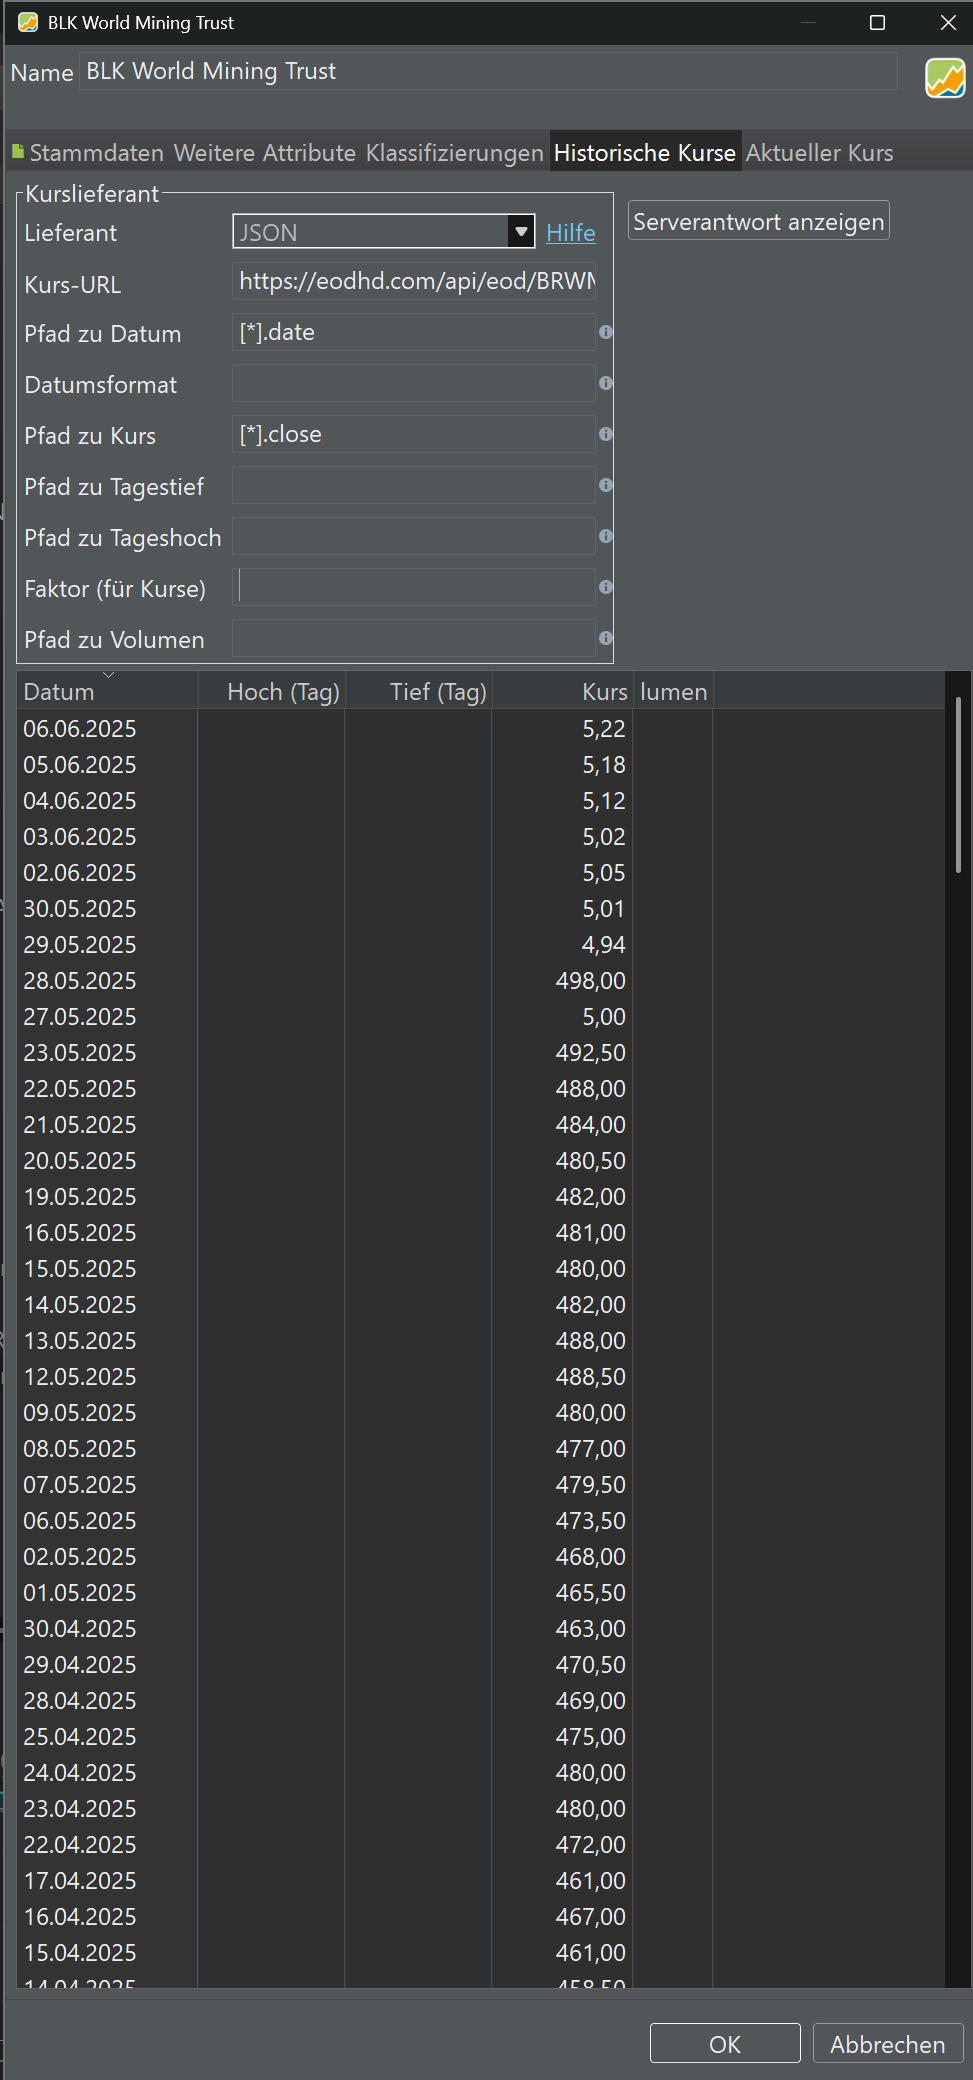This screenshot has height=2080, width=973.
Task: Select the row dated 19.05.2025
Action: coord(481,1197)
